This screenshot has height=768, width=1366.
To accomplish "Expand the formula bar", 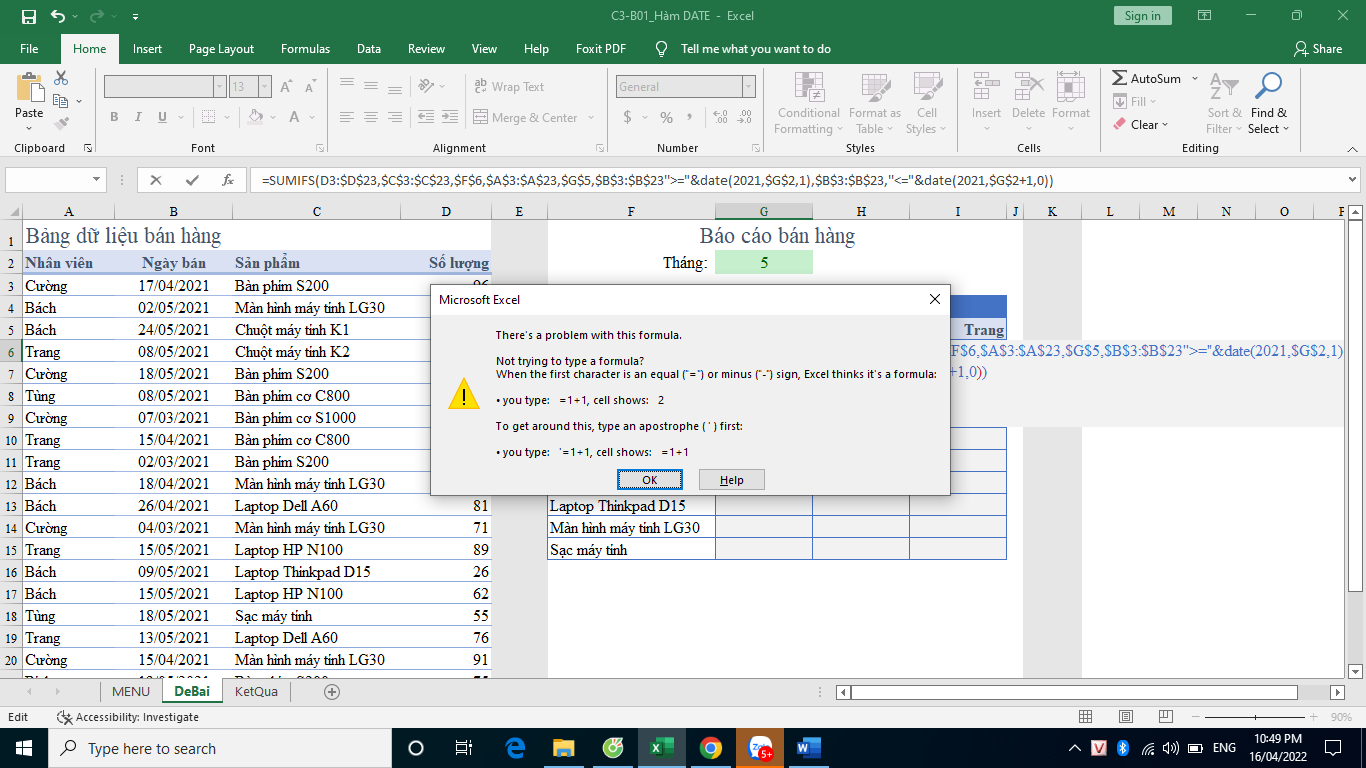I will coord(1353,180).
